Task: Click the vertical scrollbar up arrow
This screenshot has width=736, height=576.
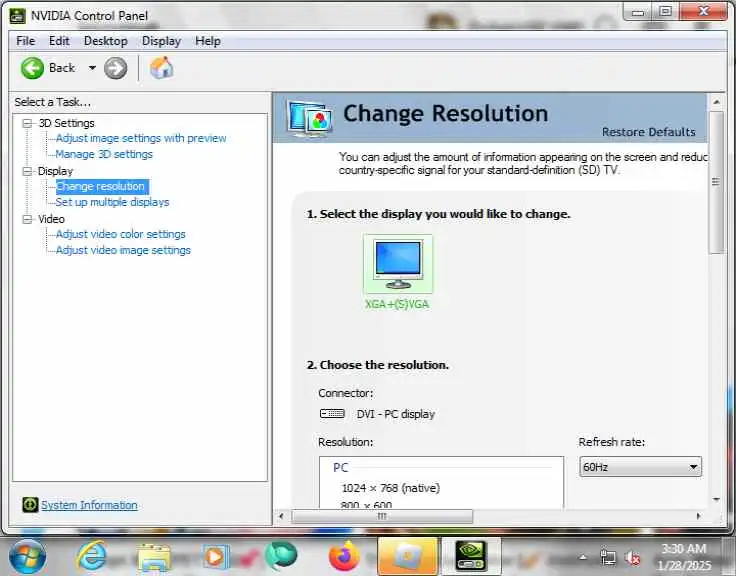Action: pos(716,101)
